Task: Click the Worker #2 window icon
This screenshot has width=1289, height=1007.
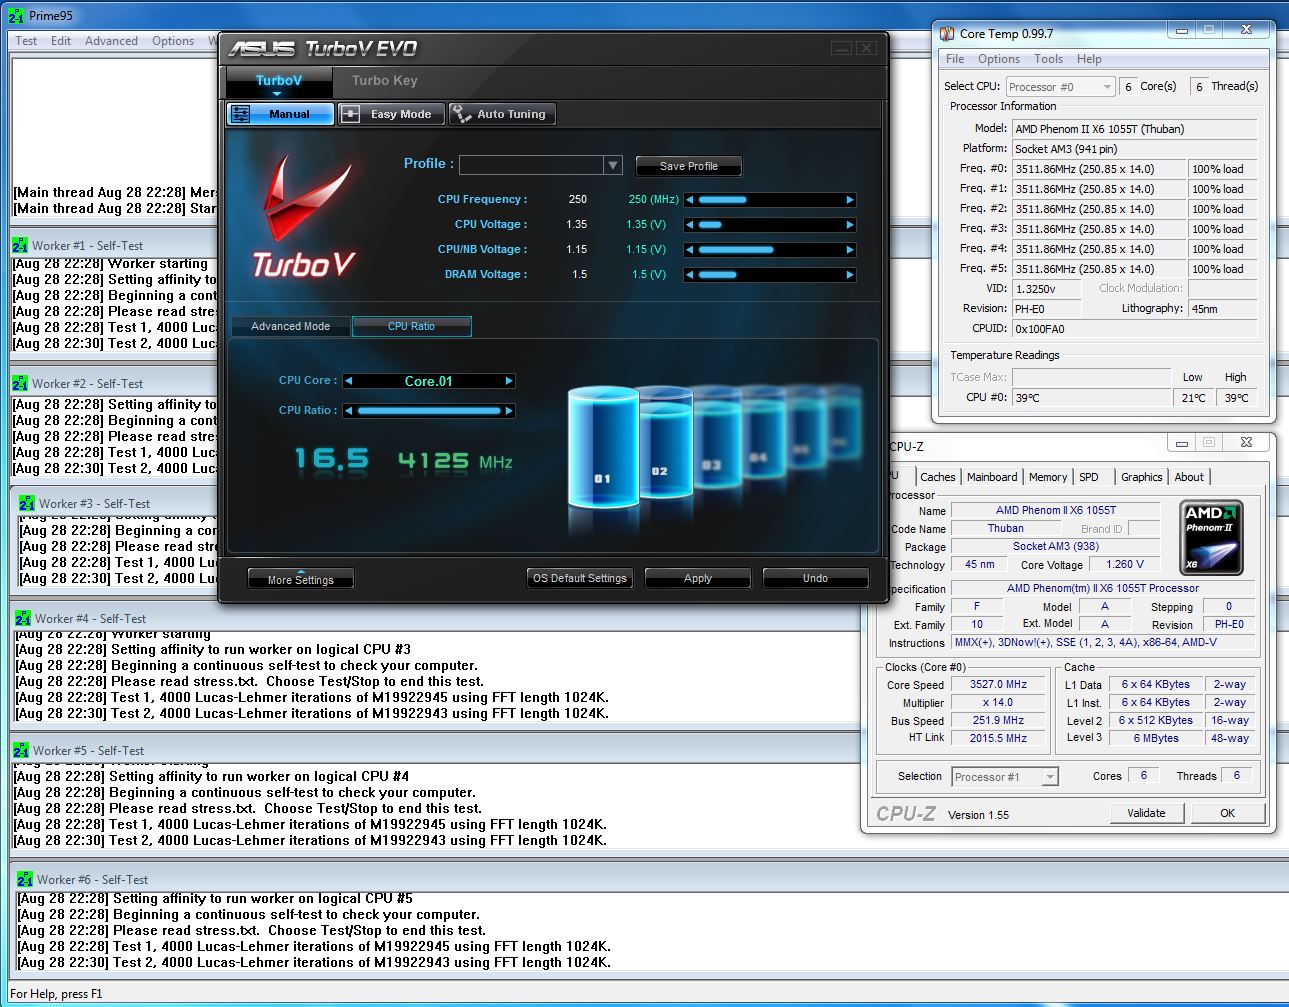Action: [x=20, y=383]
